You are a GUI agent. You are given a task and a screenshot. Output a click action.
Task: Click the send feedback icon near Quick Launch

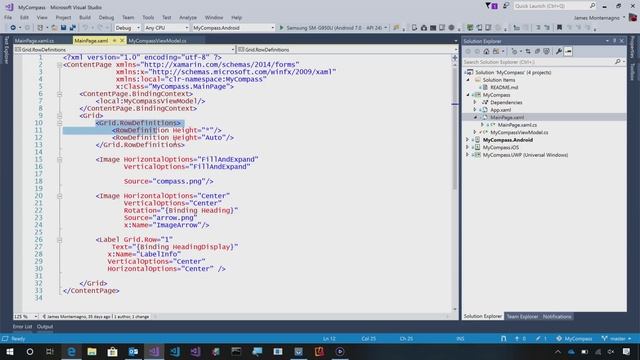coord(506,6)
